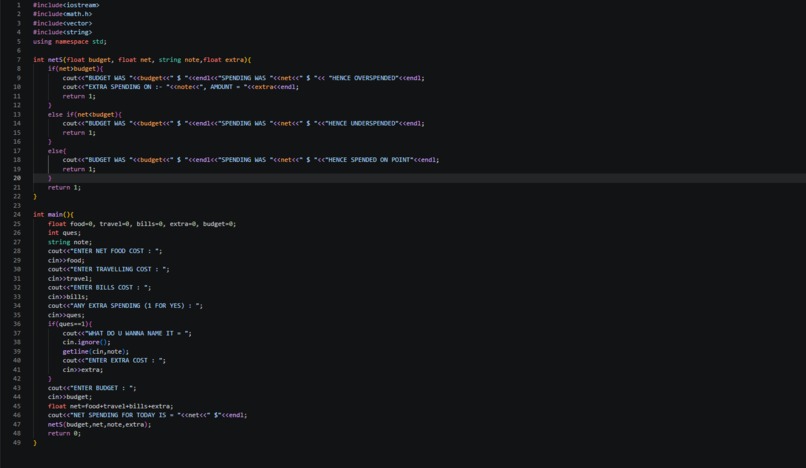Click the 'WHAT DO U WANNA NAME IT' line

tap(127, 333)
